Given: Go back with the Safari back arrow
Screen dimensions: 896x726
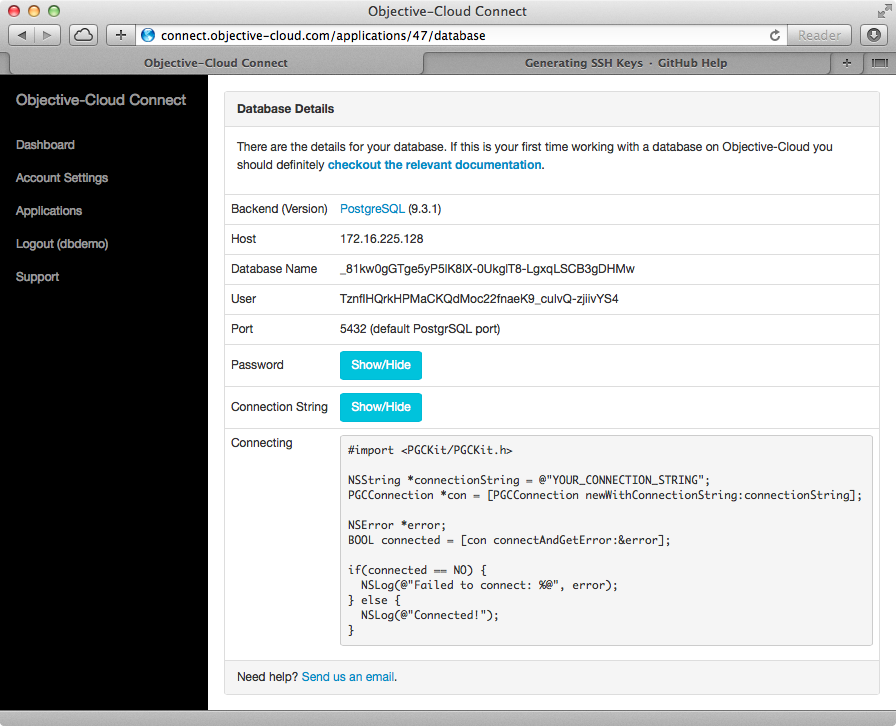Looking at the screenshot, I should point(22,35).
